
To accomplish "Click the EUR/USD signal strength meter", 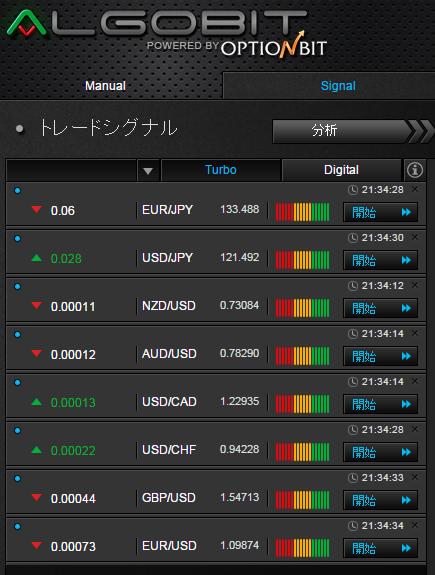I will (x=302, y=548).
